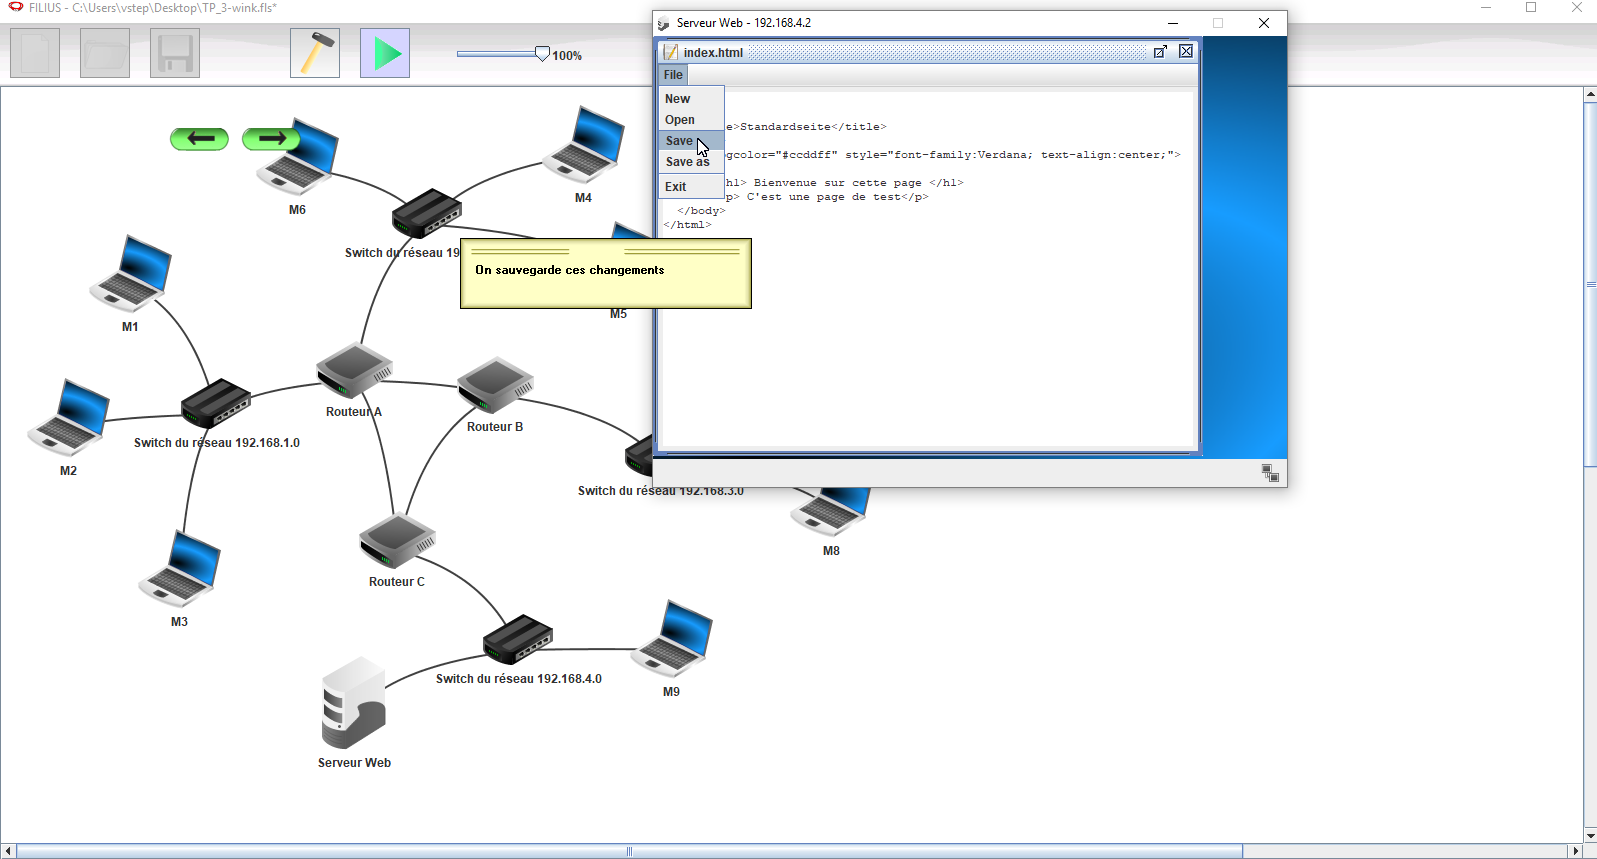The height and width of the screenshot is (859, 1597).
Task: Click the vertical scrollbar up arrow
Action: click(x=1590, y=94)
